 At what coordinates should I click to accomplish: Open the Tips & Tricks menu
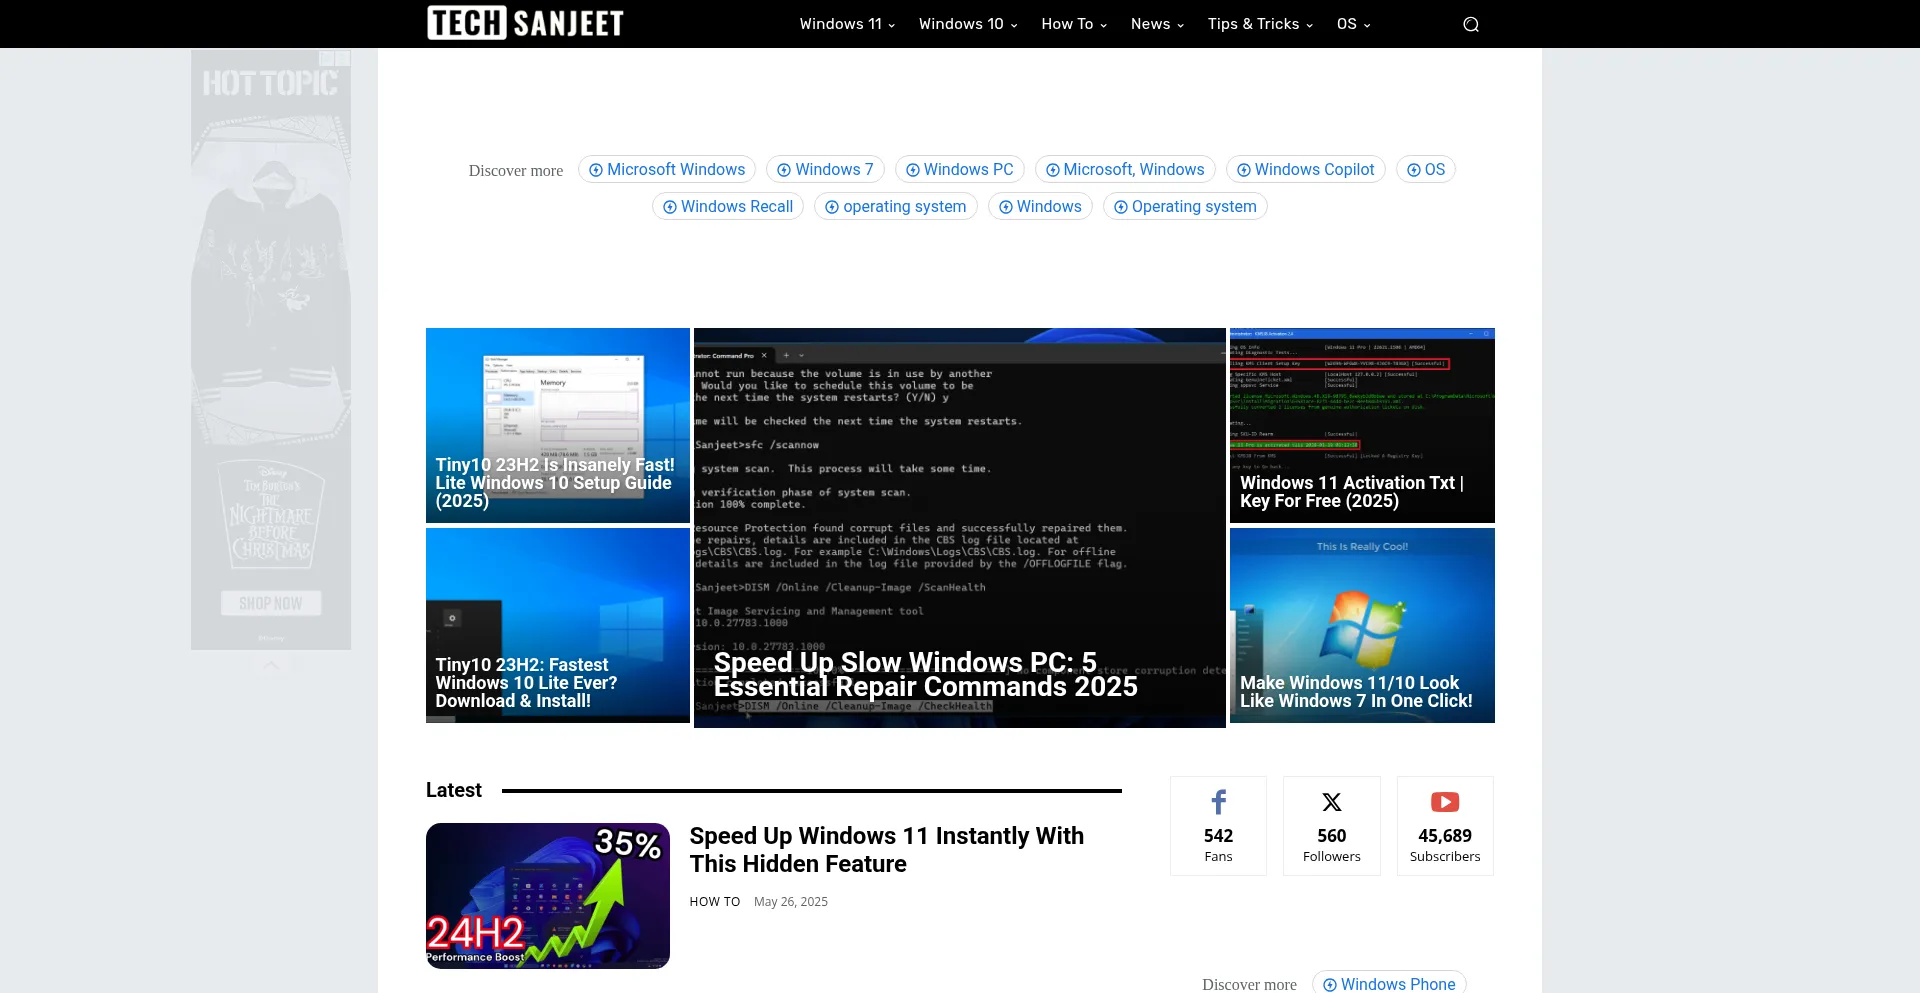tap(1259, 24)
